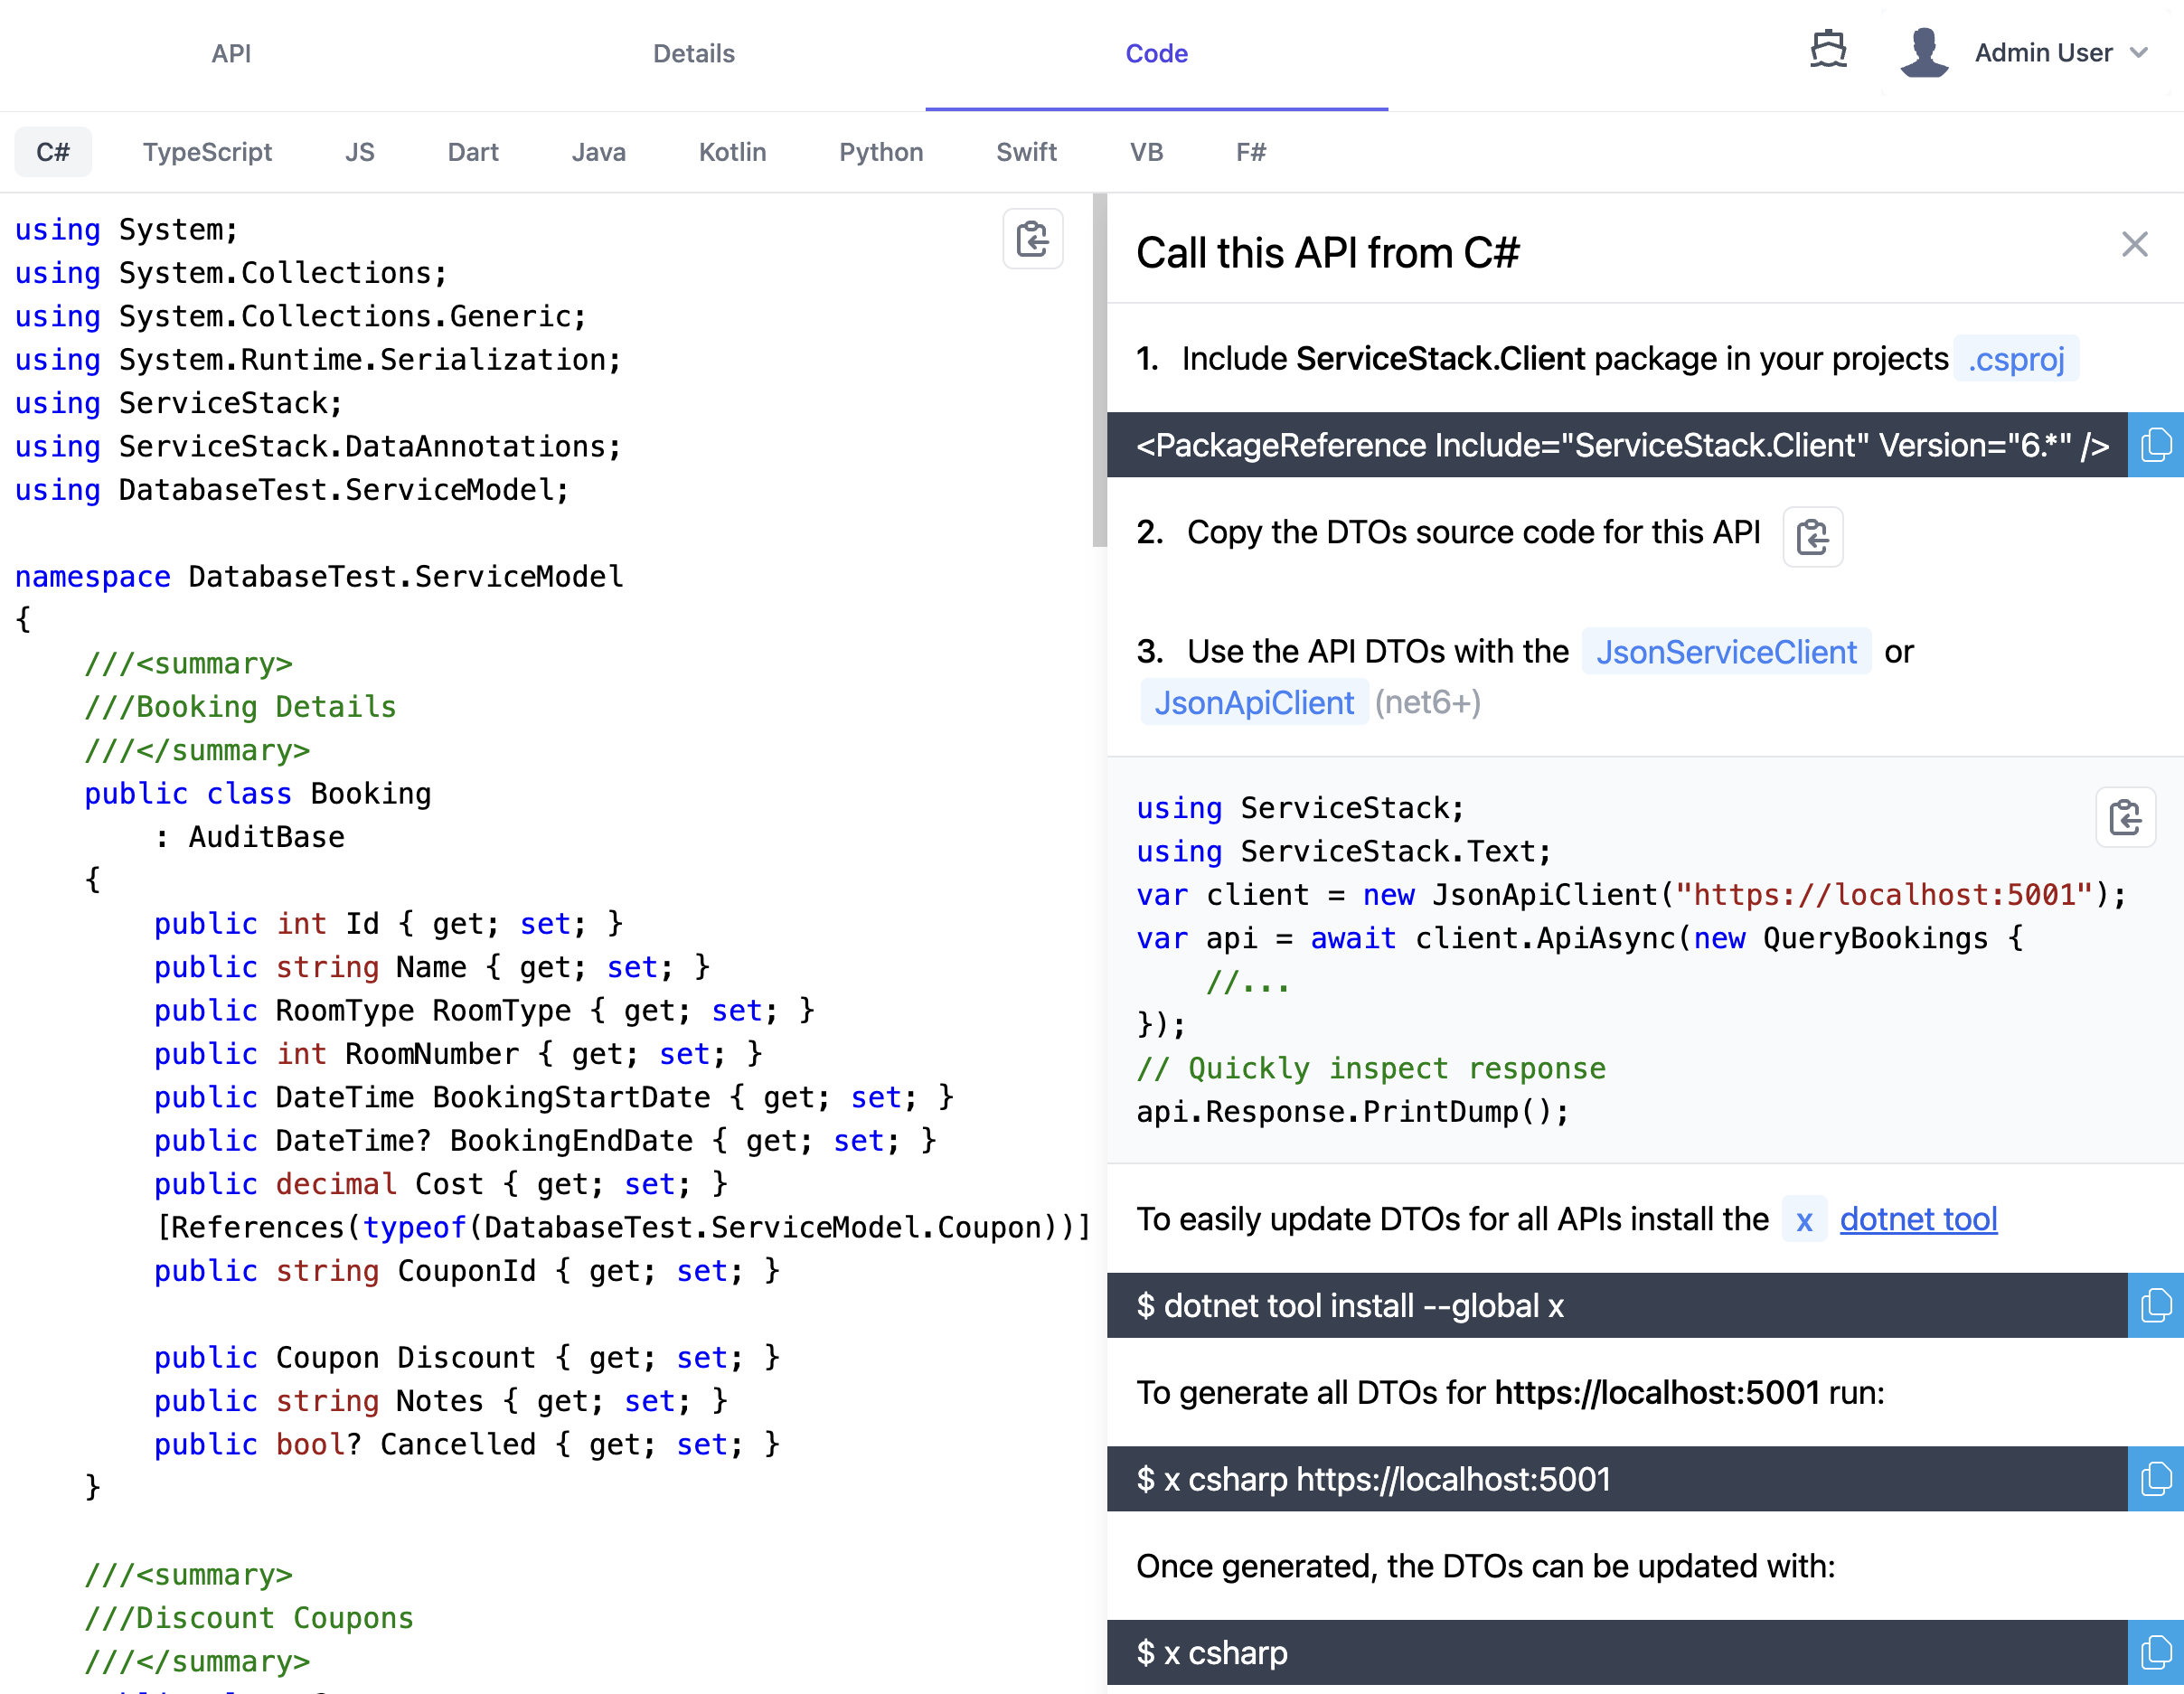The image size is (2184, 1694).
Task: Click the 'using ServiceStack.DataAnnotations;' line
Action: pos(318,447)
